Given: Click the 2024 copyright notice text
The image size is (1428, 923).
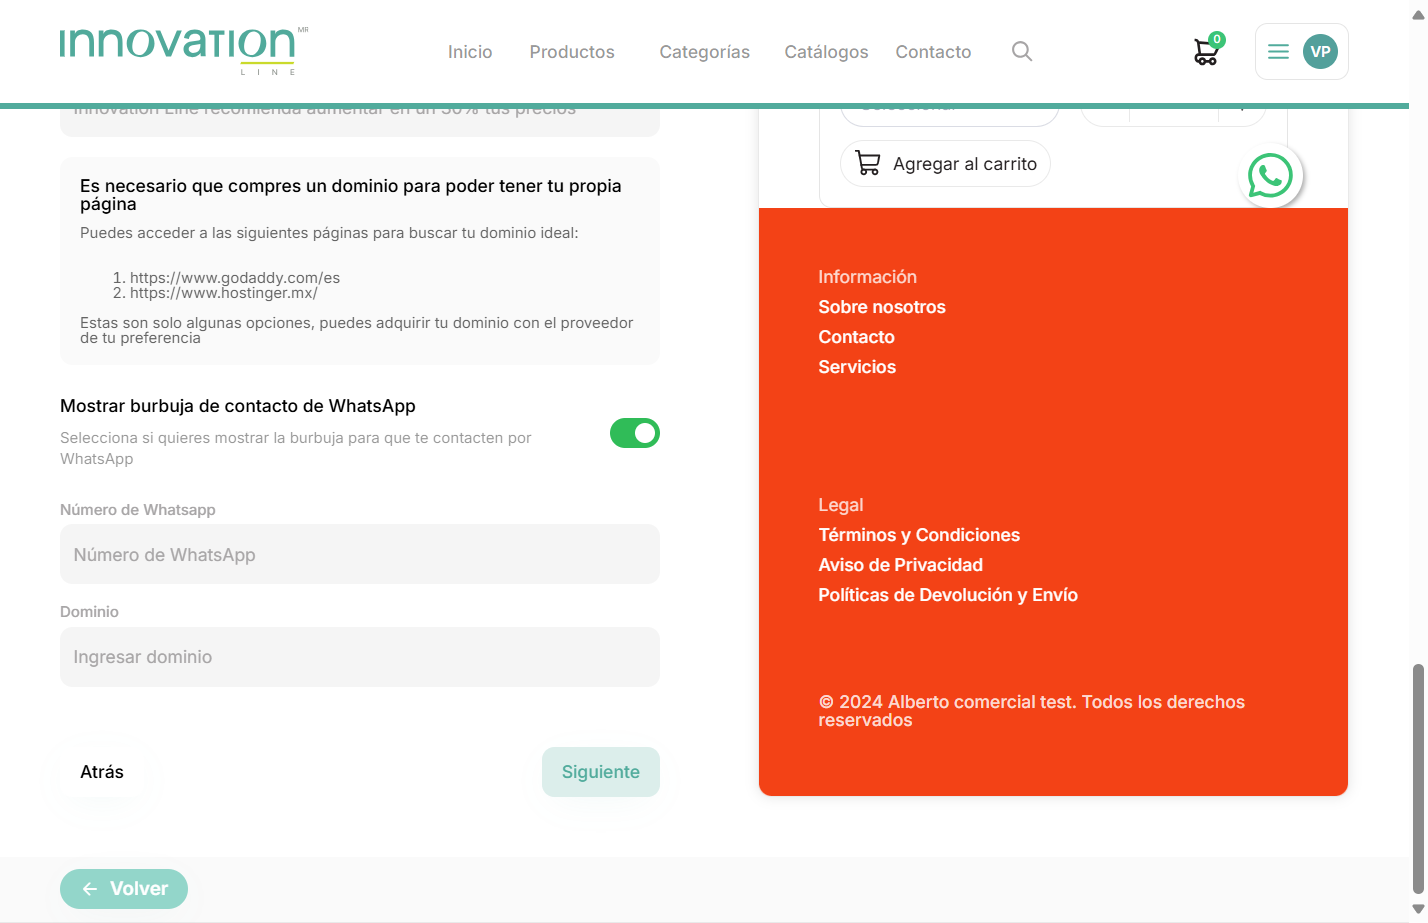Looking at the screenshot, I should [x=1031, y=711].
